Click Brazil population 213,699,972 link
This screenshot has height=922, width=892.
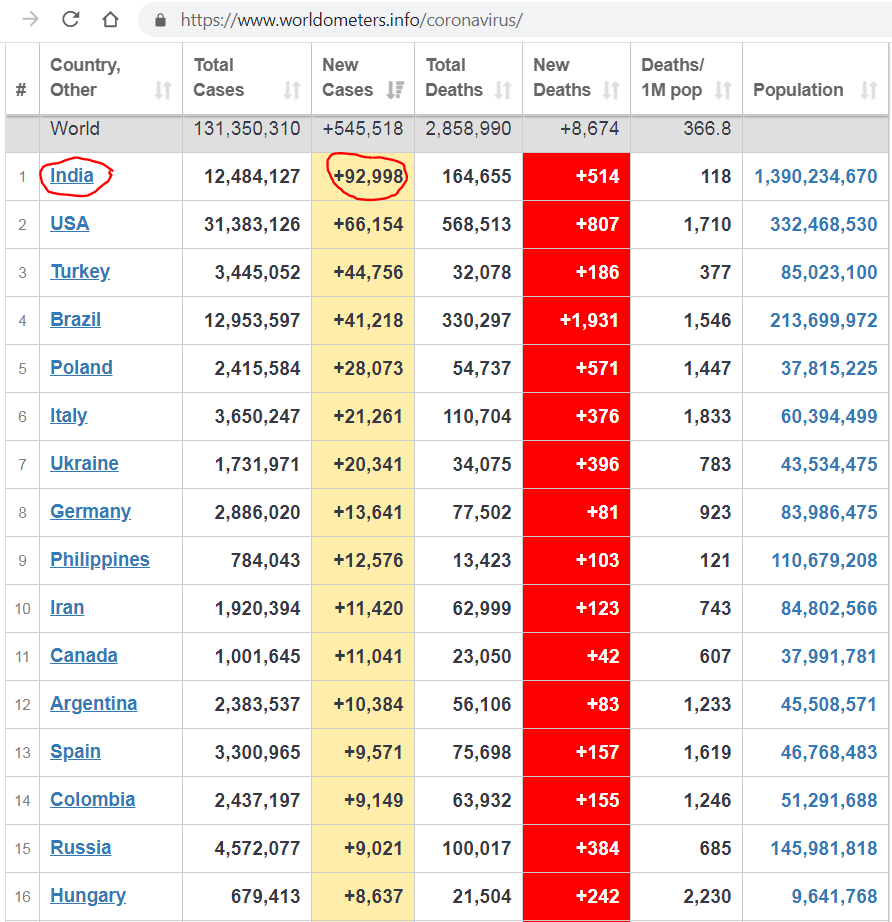(x=823, y=320)
